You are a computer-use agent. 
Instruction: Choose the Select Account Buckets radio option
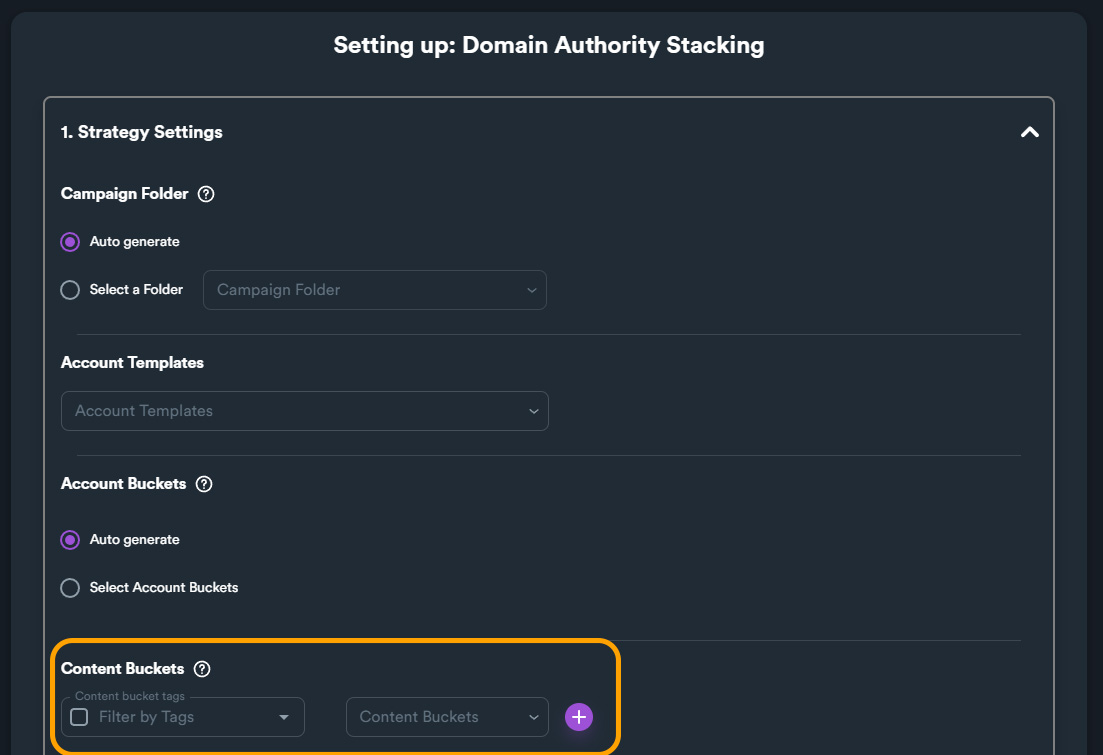[70, 588]
